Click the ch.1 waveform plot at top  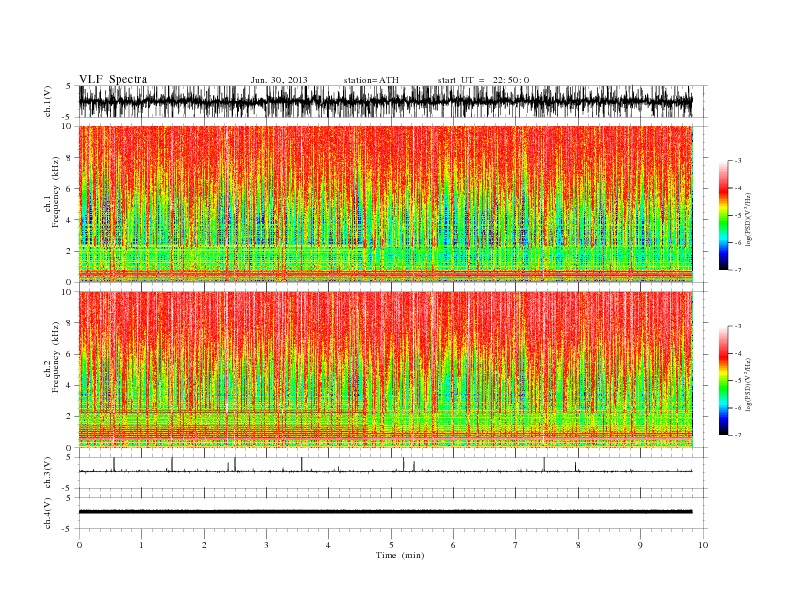(393, 101)
